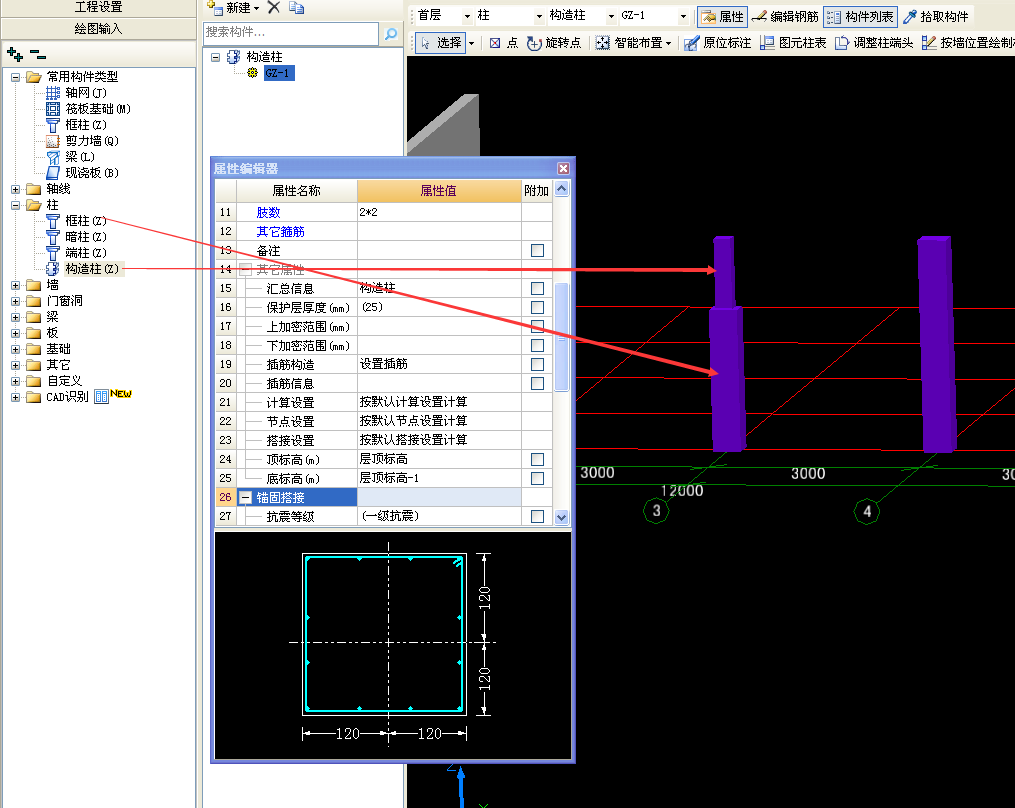The width and height of the screenshot is (1015, 808).
Task: Click the 搜索构件 search input field
Action: coord(291,32)
